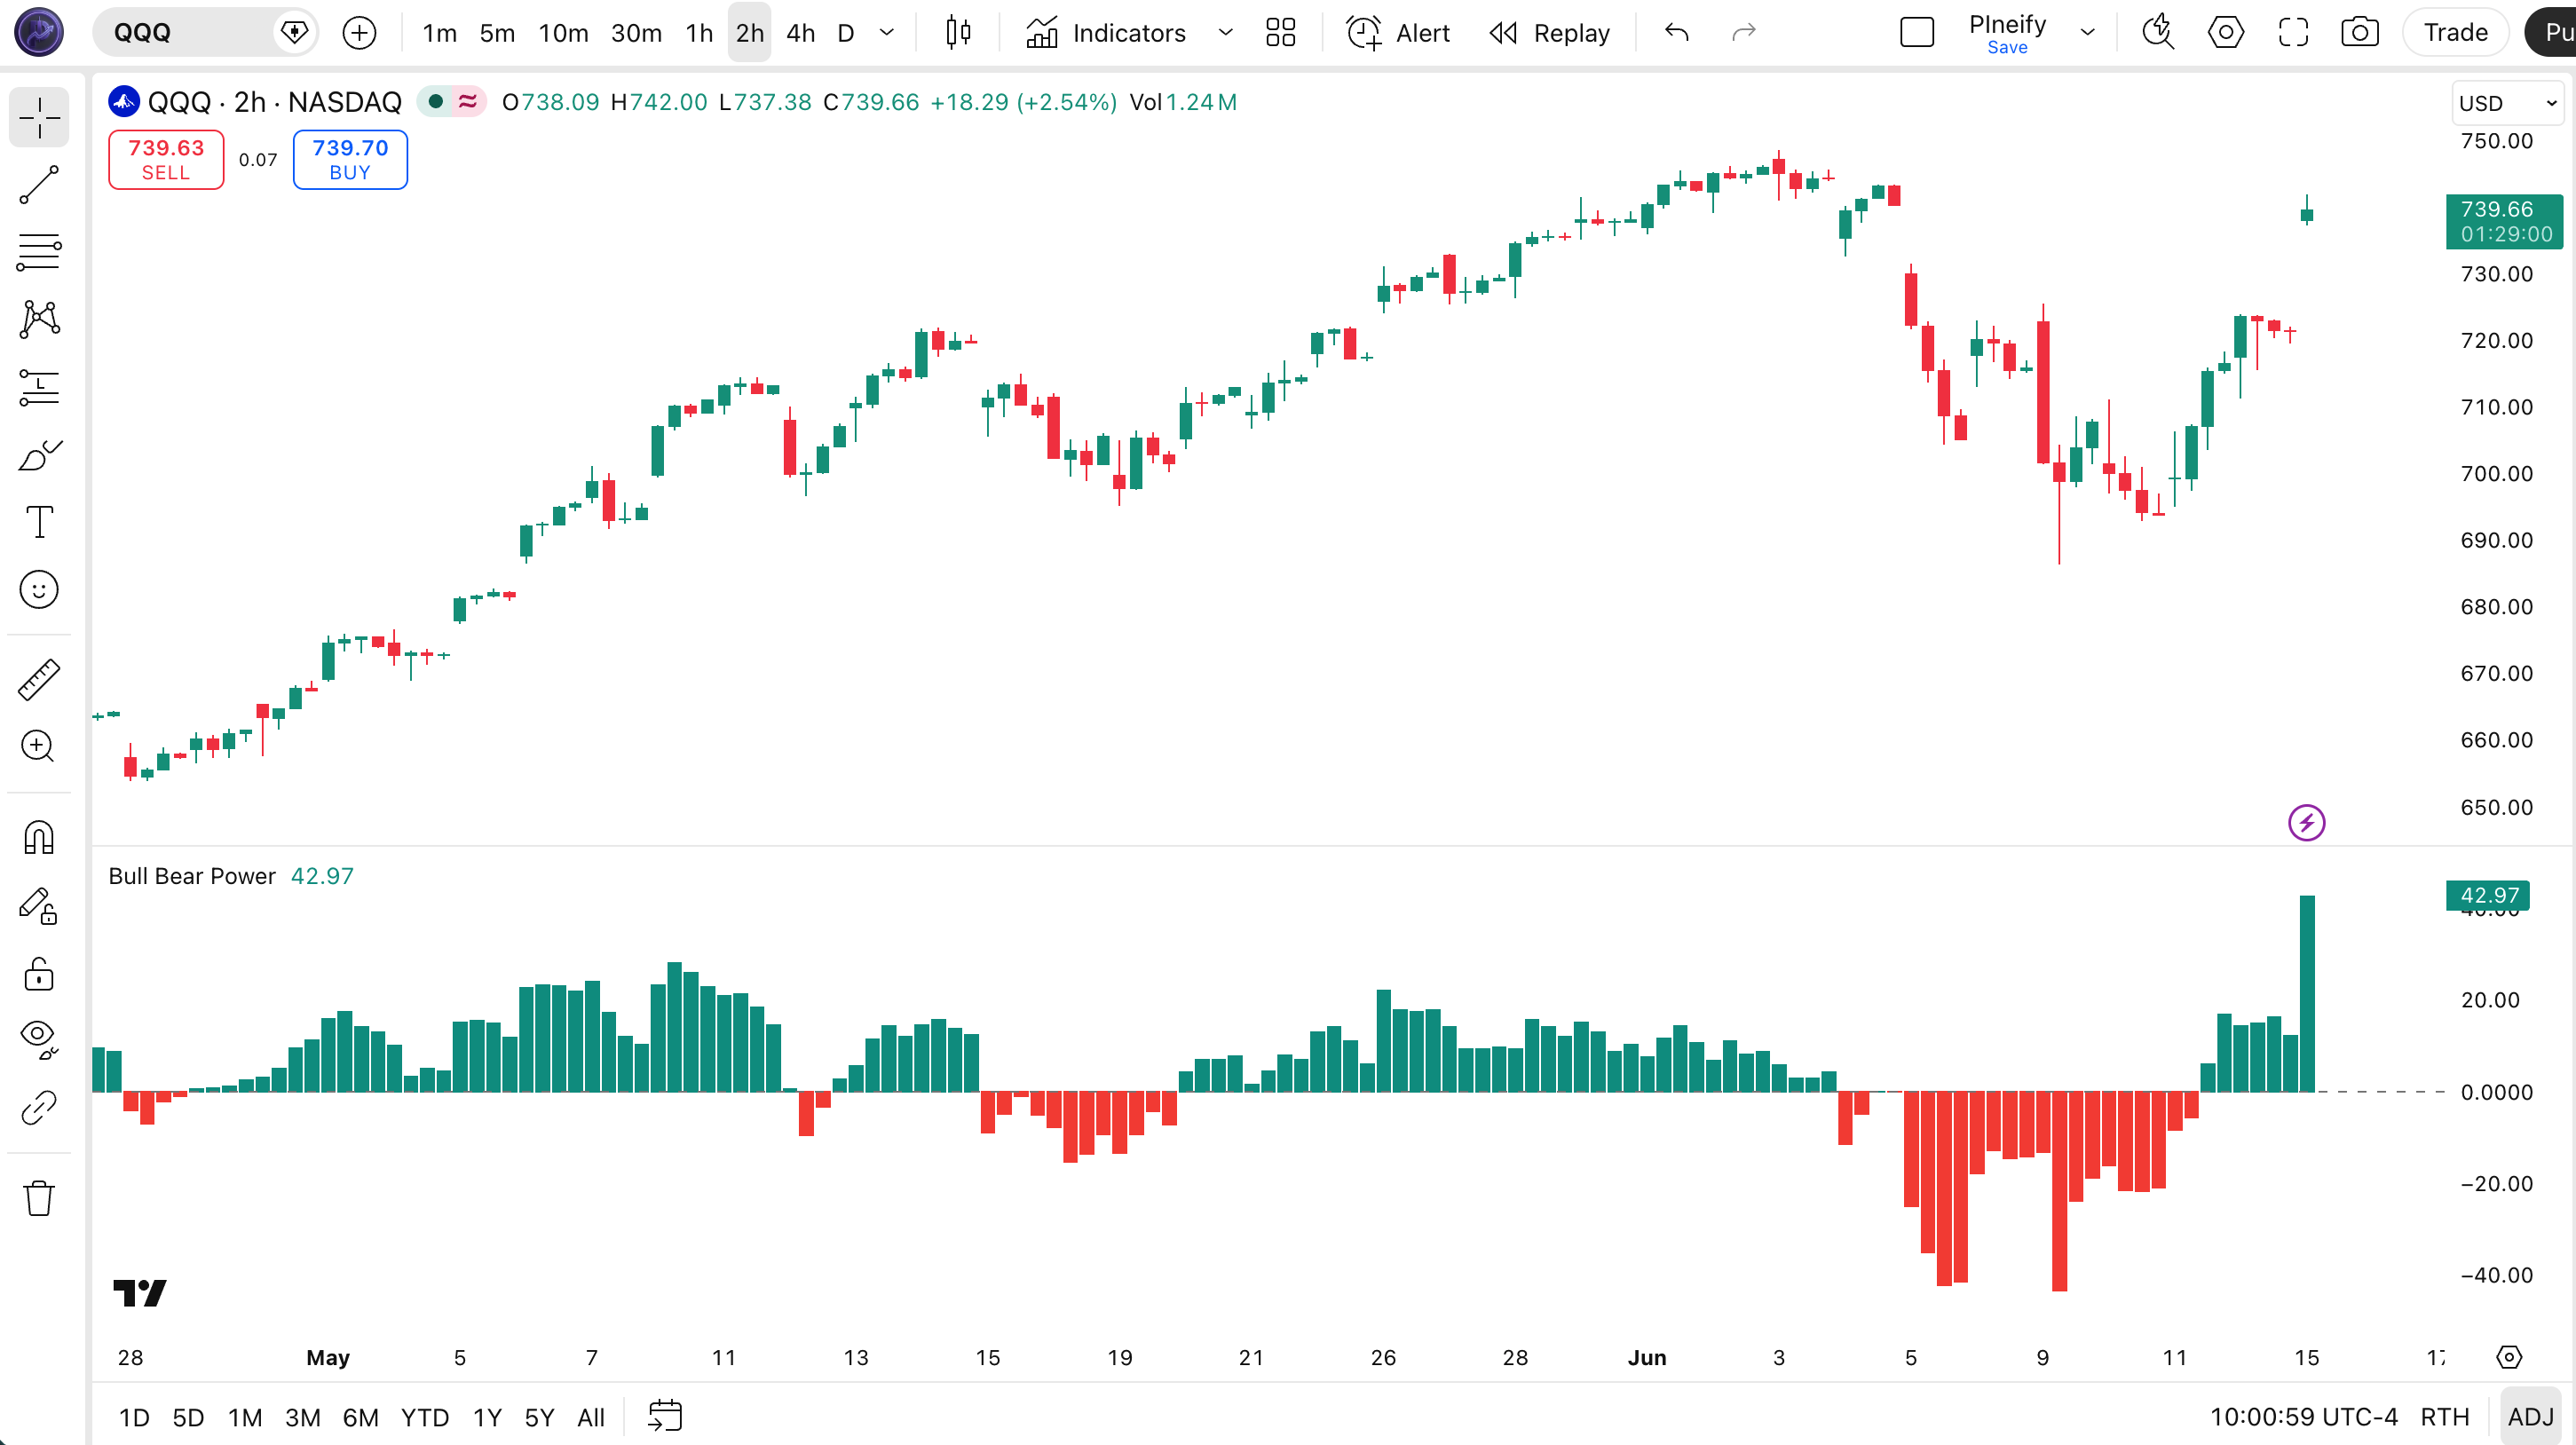Click the Trade button
The height and width of the screenshot is (1445, 2576).
tap(2455, 33)
